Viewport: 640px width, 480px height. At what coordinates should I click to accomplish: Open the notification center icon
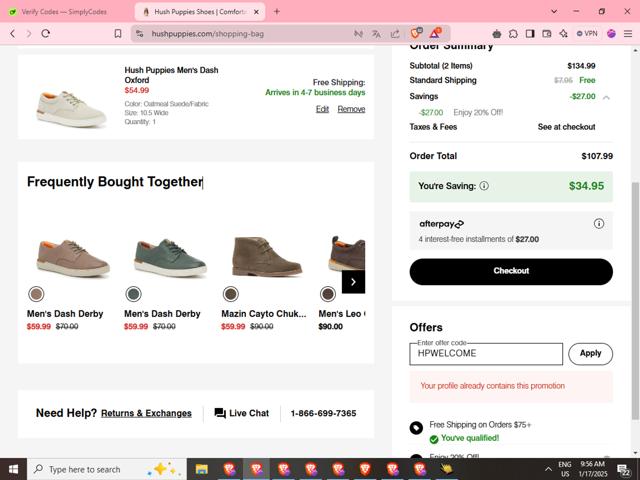point(623,470)
